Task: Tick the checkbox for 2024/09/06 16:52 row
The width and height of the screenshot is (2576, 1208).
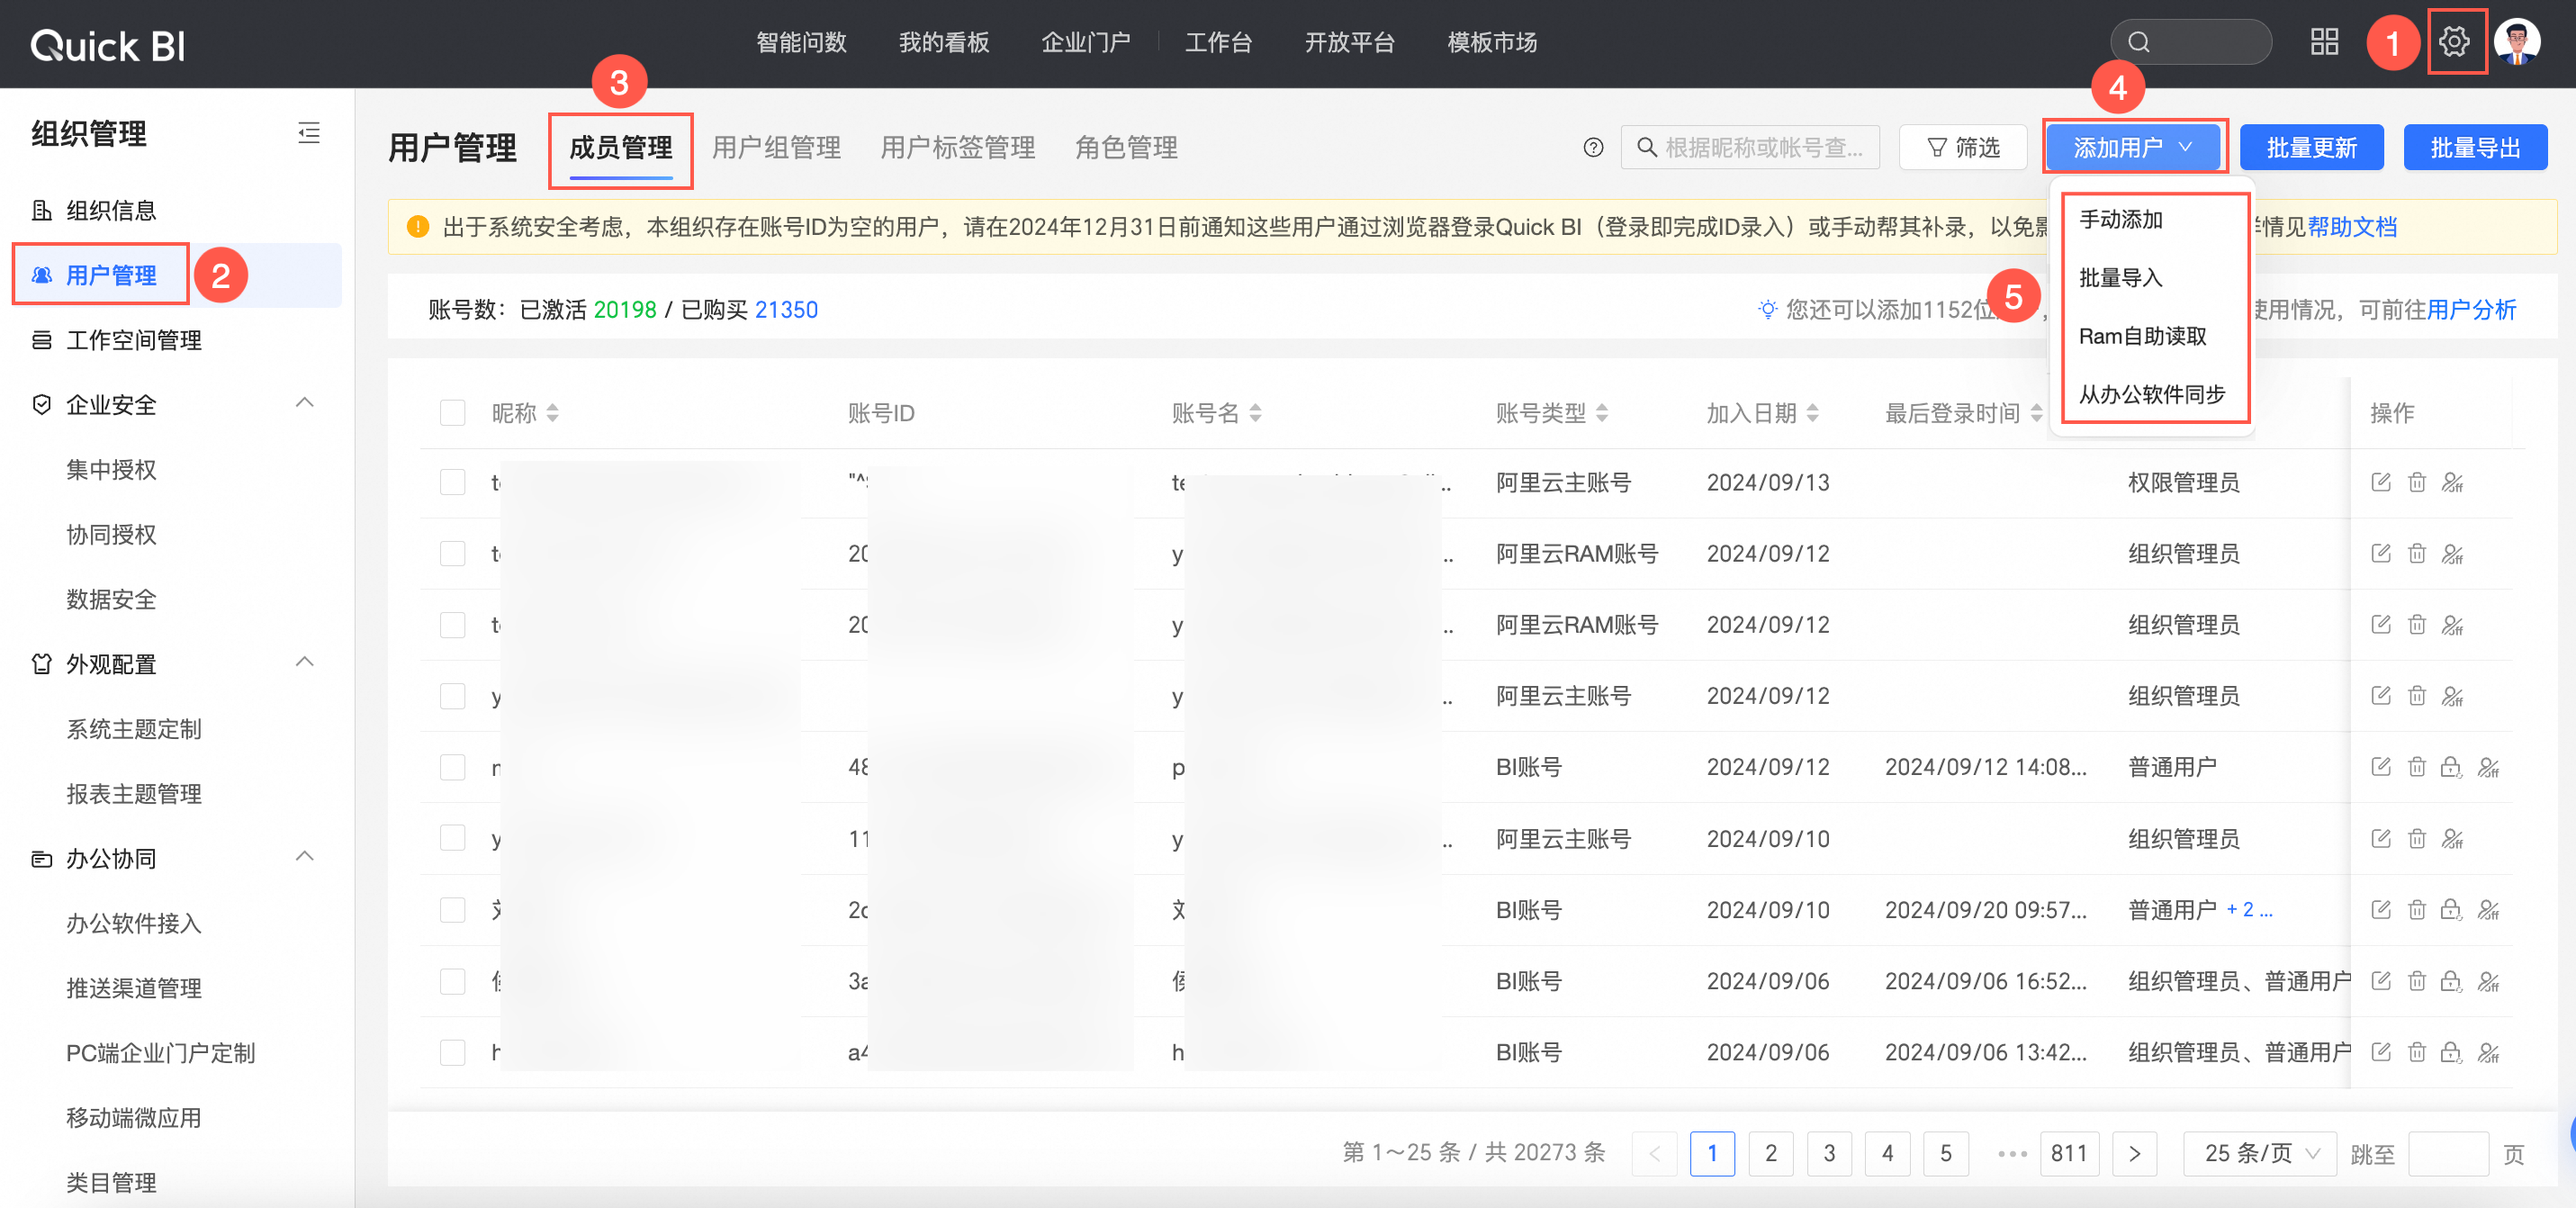Action: [452, 981]
